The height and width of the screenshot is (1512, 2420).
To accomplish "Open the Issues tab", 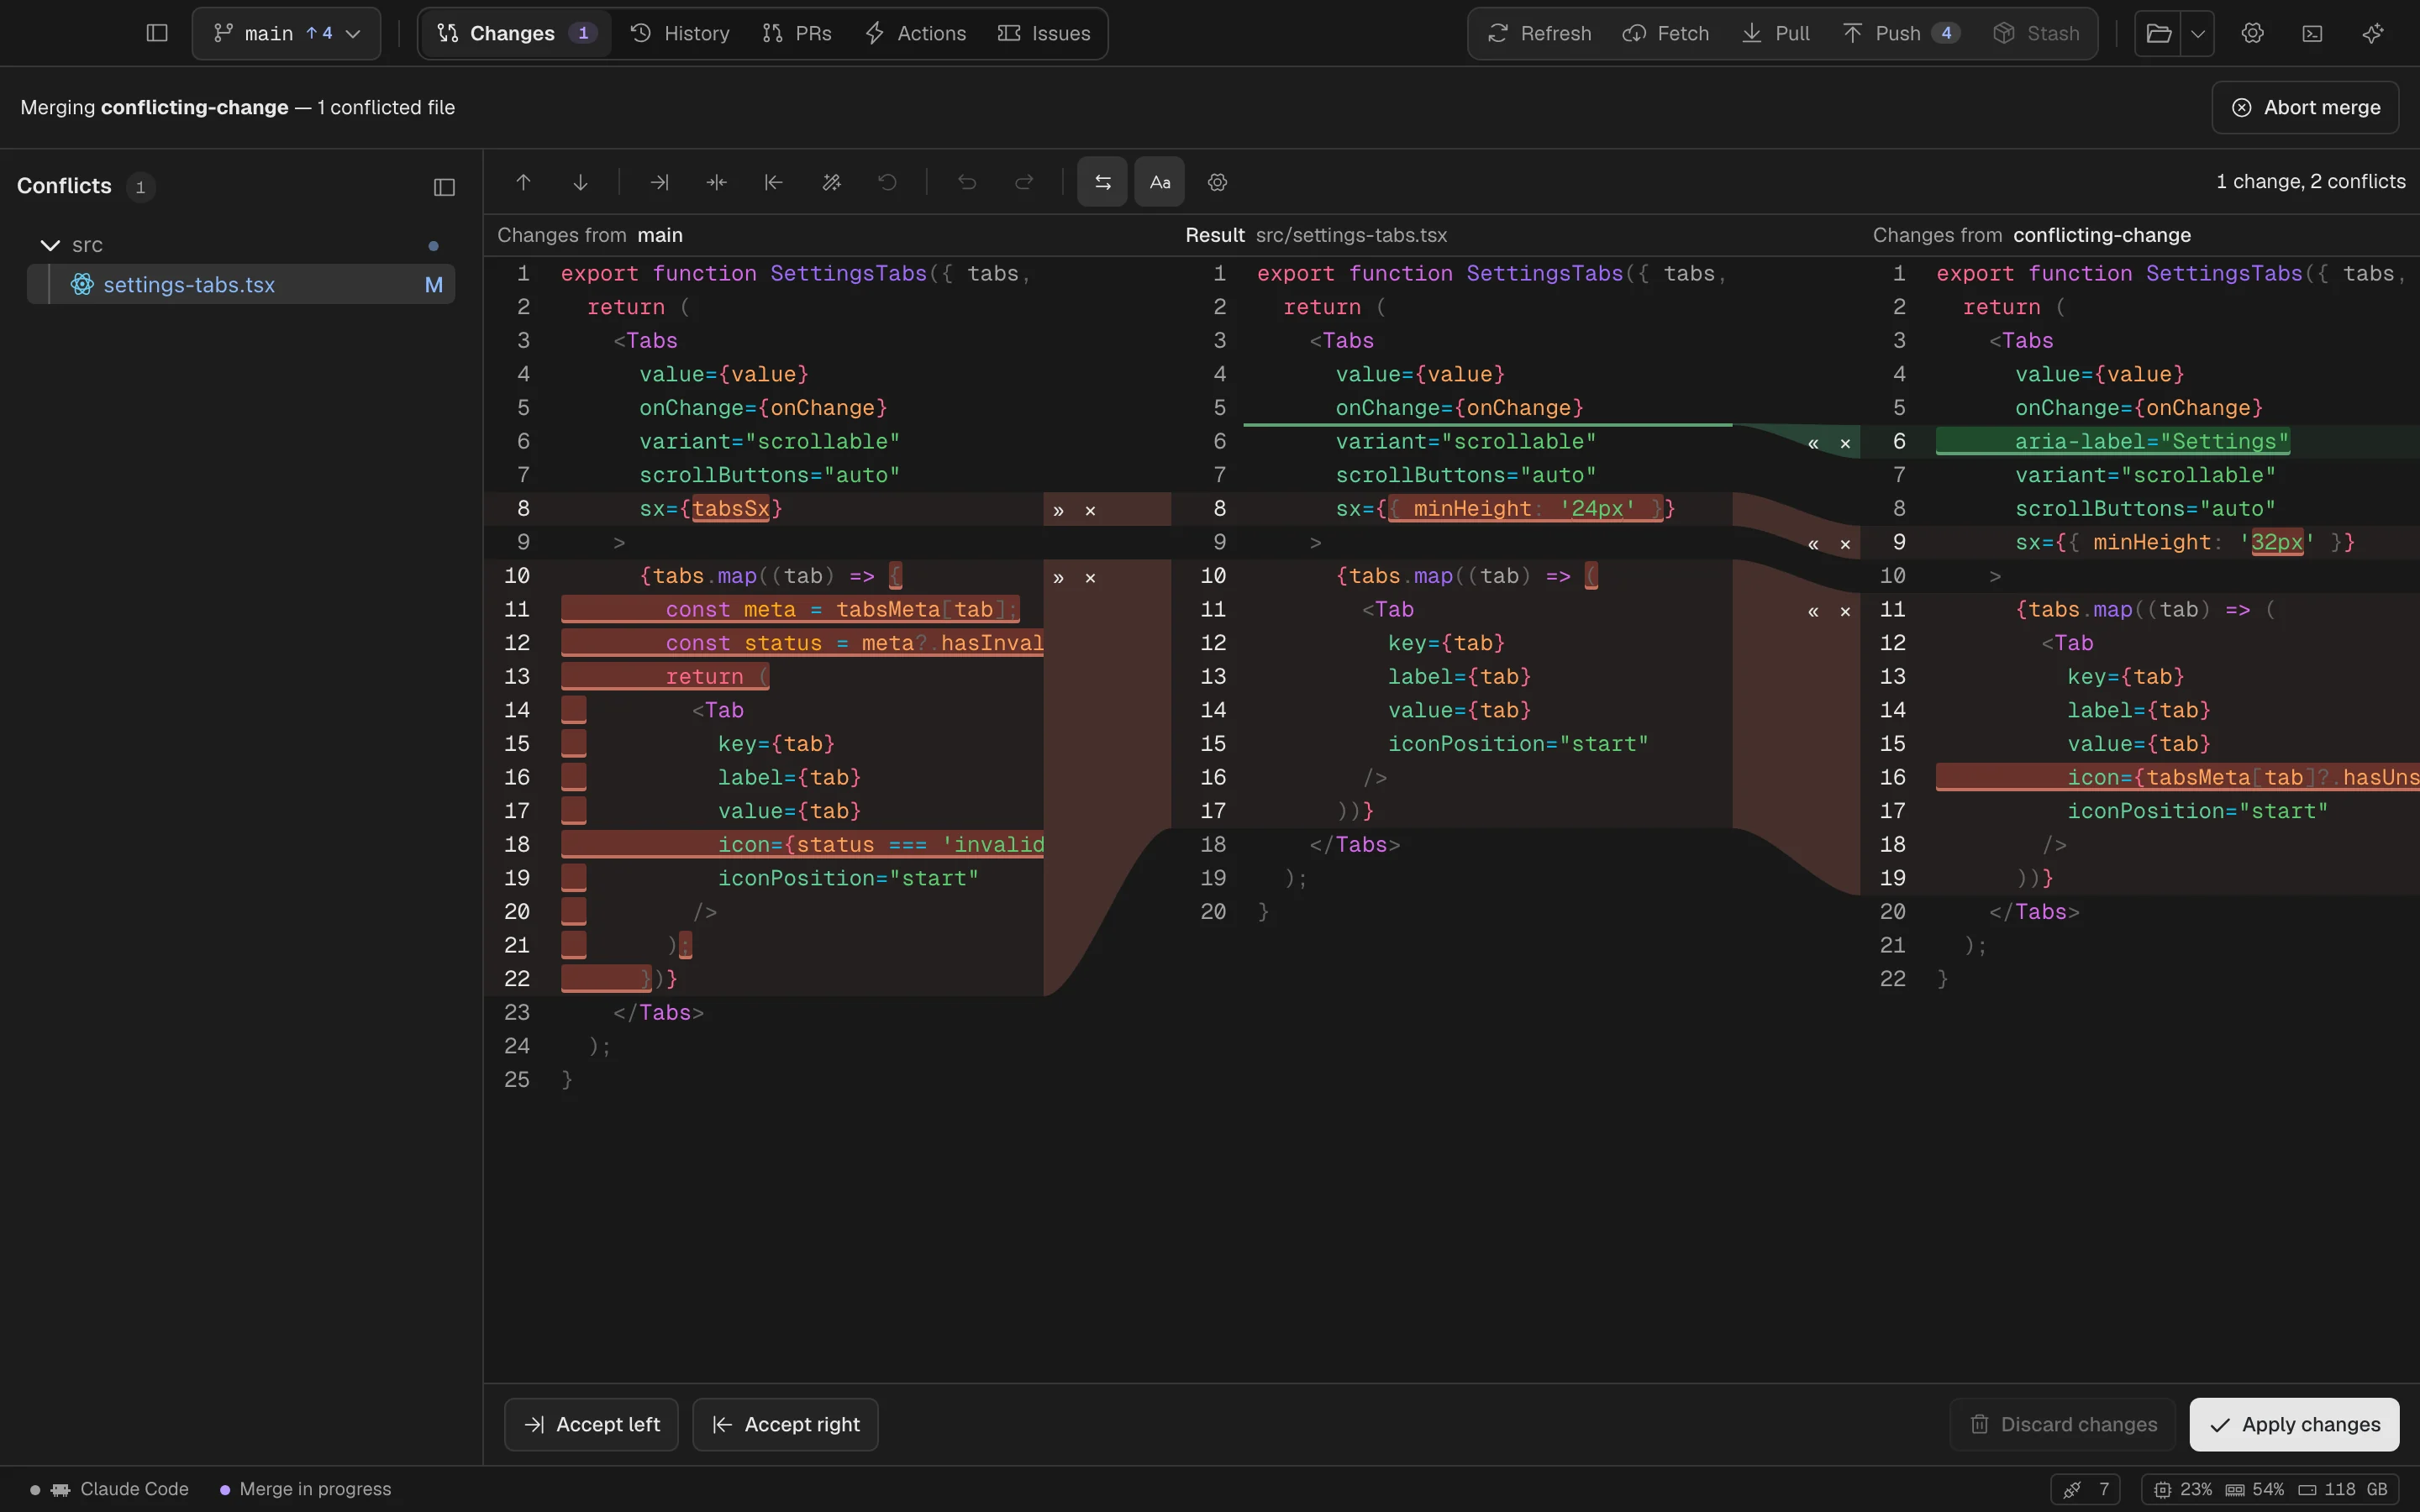I will [x=1044, y=33].
